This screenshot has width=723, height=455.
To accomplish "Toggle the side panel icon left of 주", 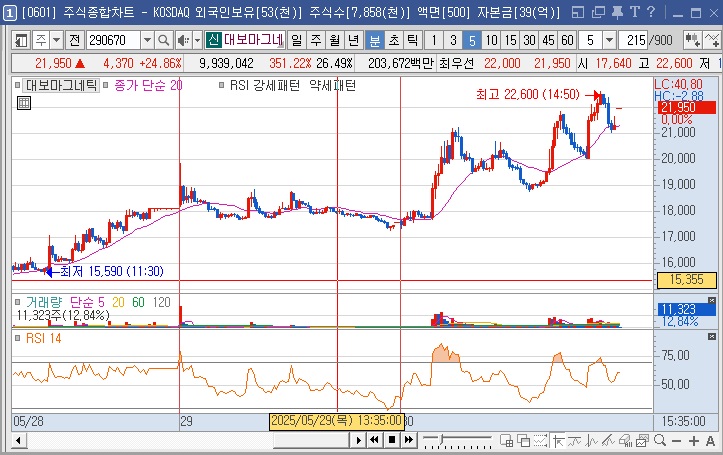I will (21, 41).
